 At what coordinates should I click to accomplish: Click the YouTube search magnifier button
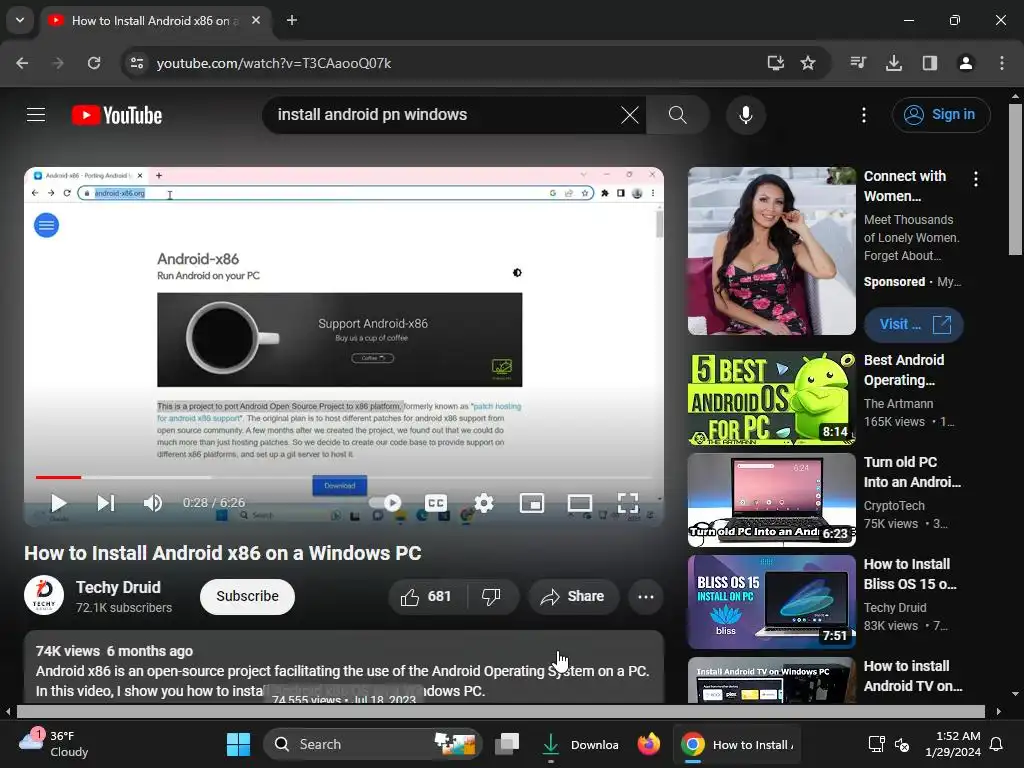point(677,115)
